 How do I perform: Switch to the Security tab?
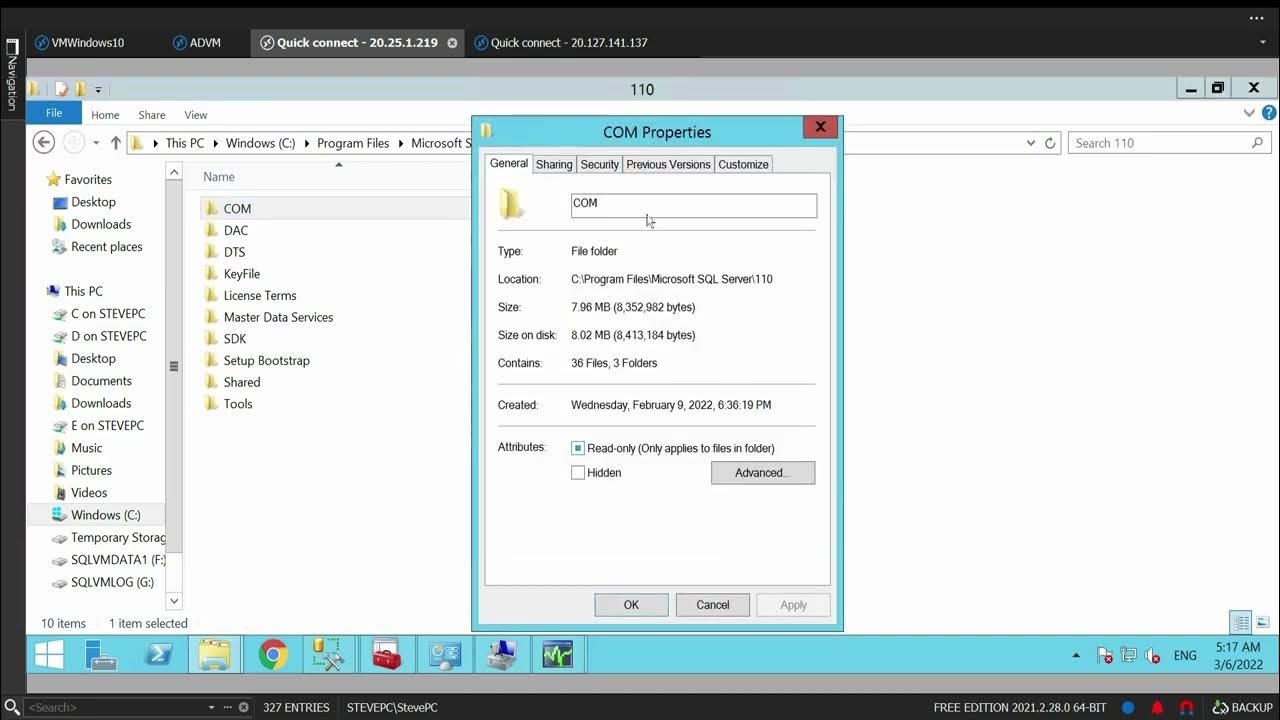click(x=599, y=164)
